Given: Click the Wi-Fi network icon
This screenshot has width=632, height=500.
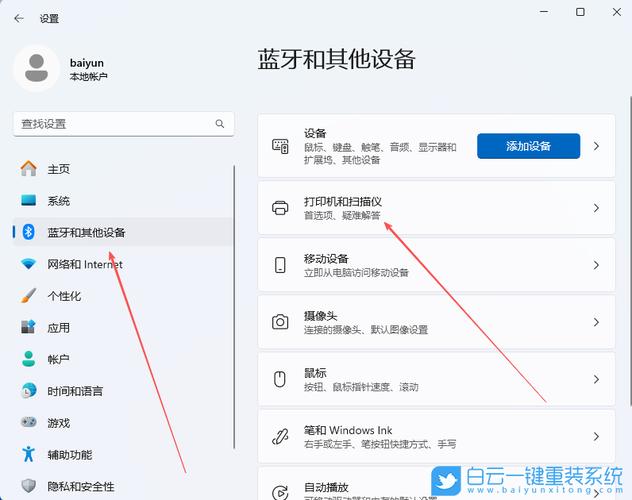Looking at the screenshot, I should point(28,264).
